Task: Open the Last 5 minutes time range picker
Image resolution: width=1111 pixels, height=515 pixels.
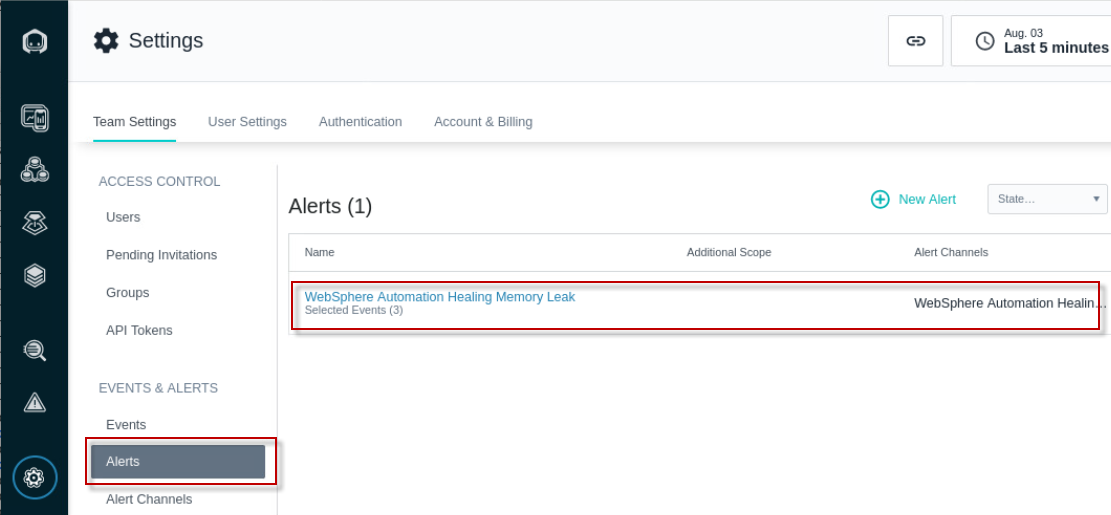Action: click(1031, 41)
